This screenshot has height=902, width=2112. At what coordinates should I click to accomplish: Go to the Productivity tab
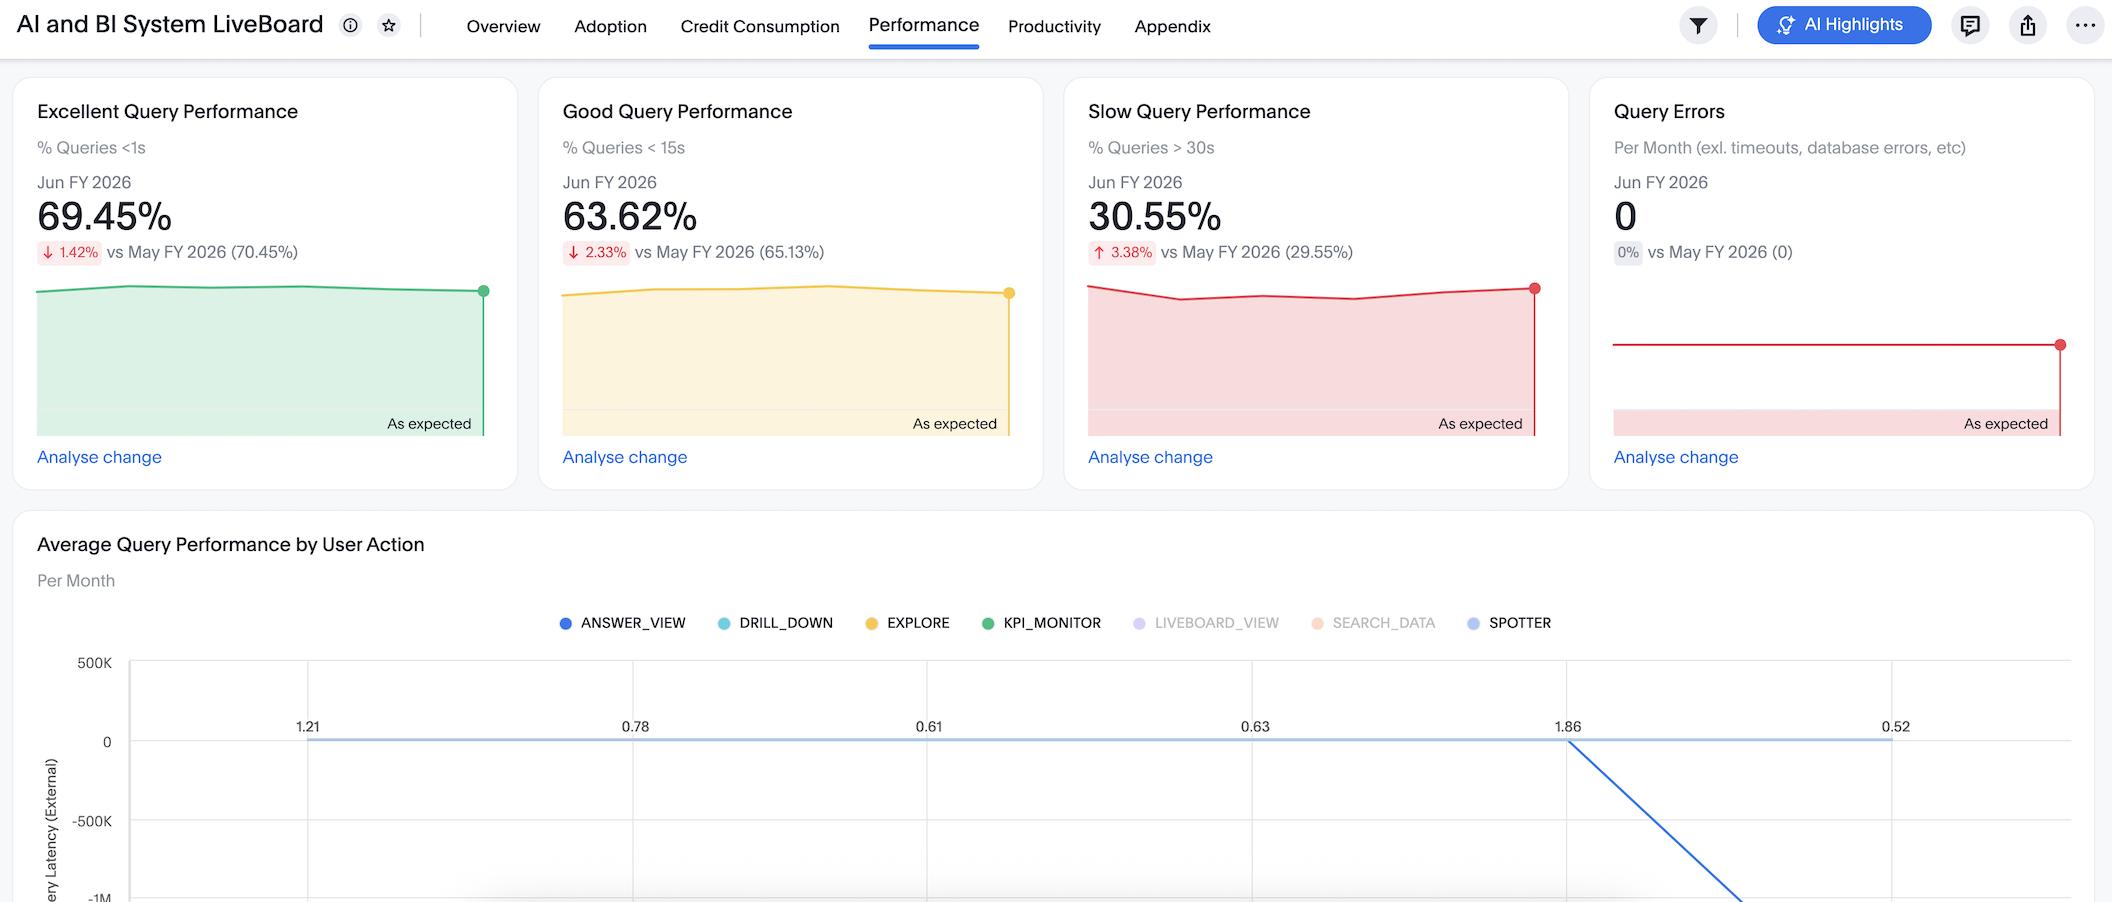click(1054, 27)
